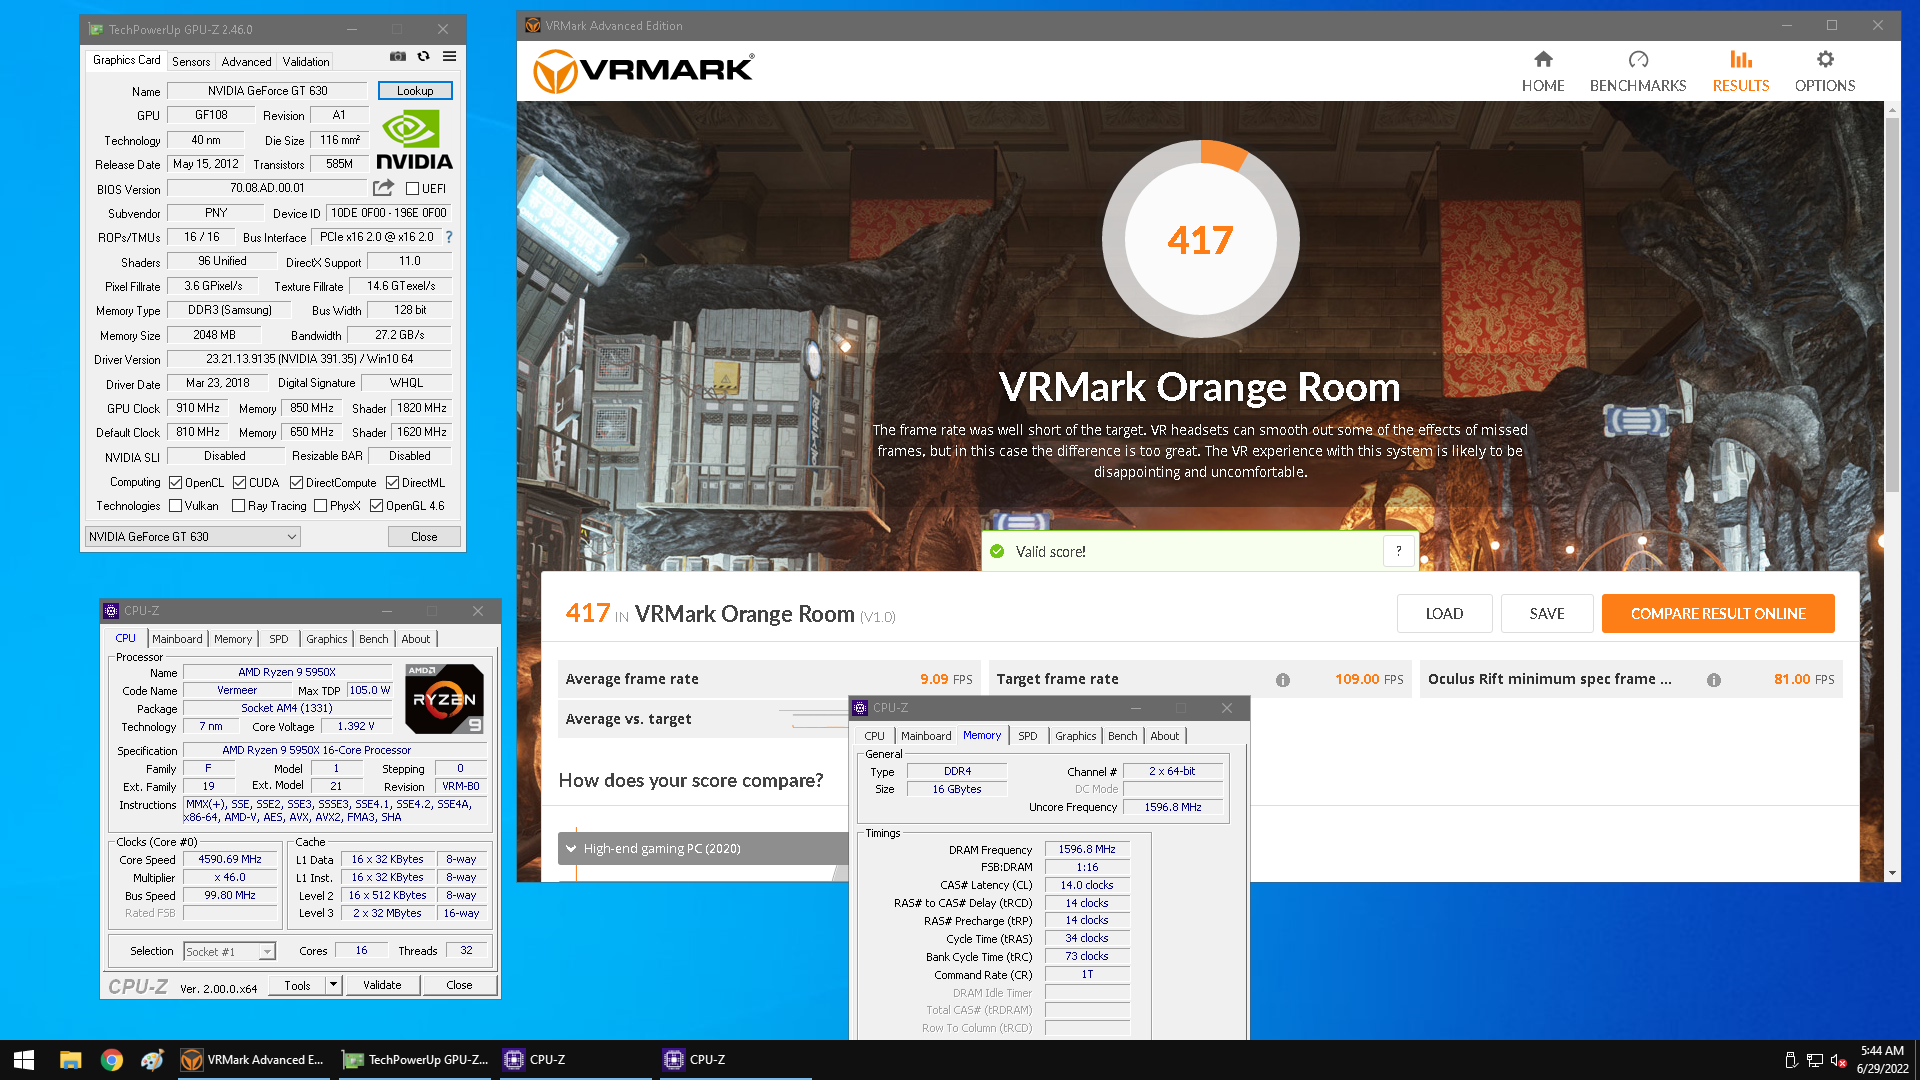This screenshot has height=1080, width=1920.
Task: Open the GPU selection dropdown in GPU-Z
Action: [x=192, y=537]
